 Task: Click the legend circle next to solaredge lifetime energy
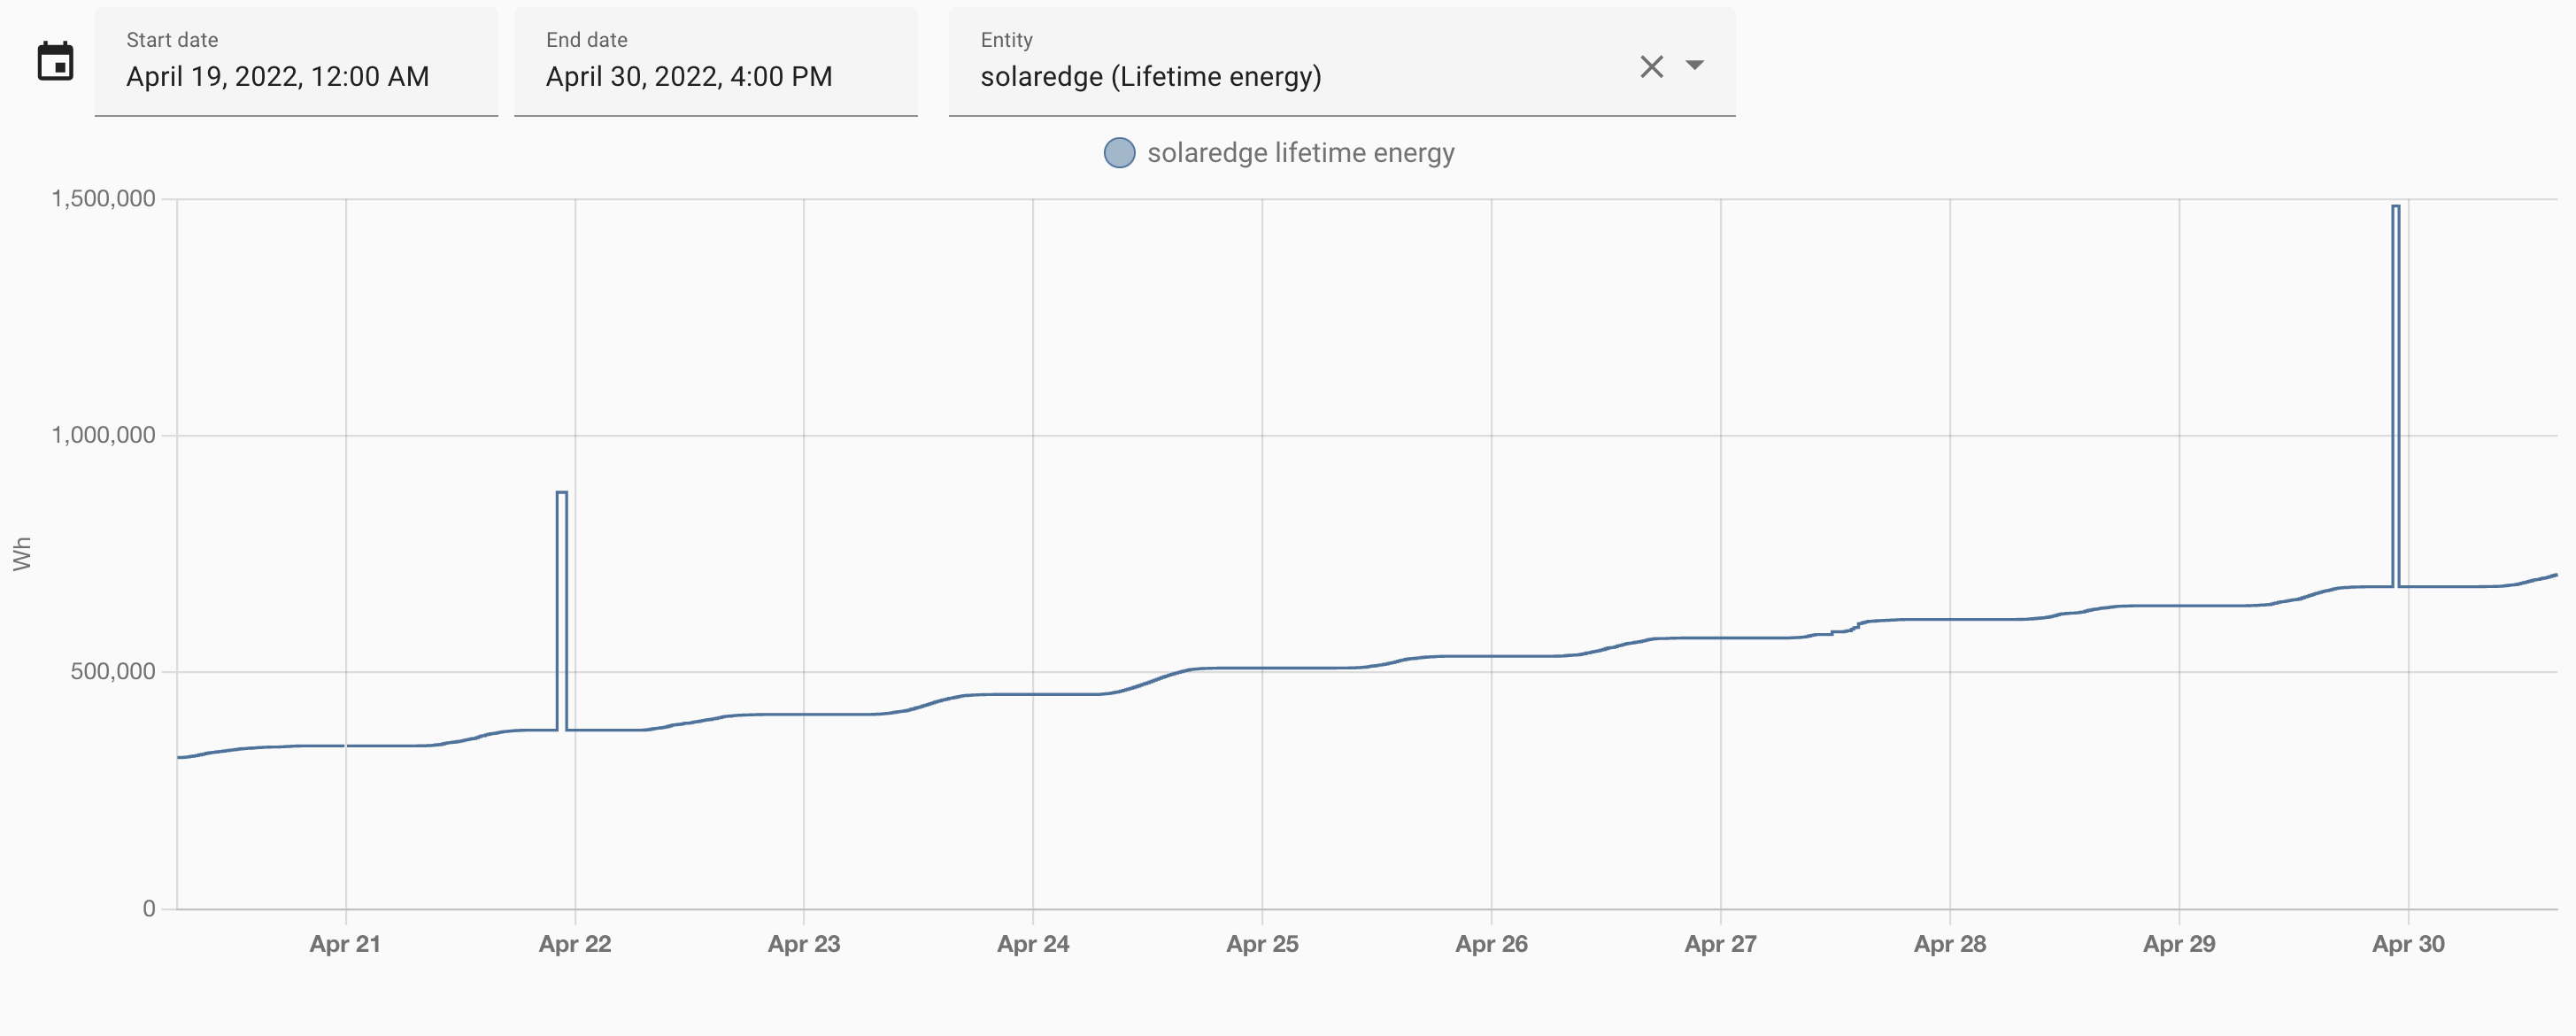coord(1119,152)
